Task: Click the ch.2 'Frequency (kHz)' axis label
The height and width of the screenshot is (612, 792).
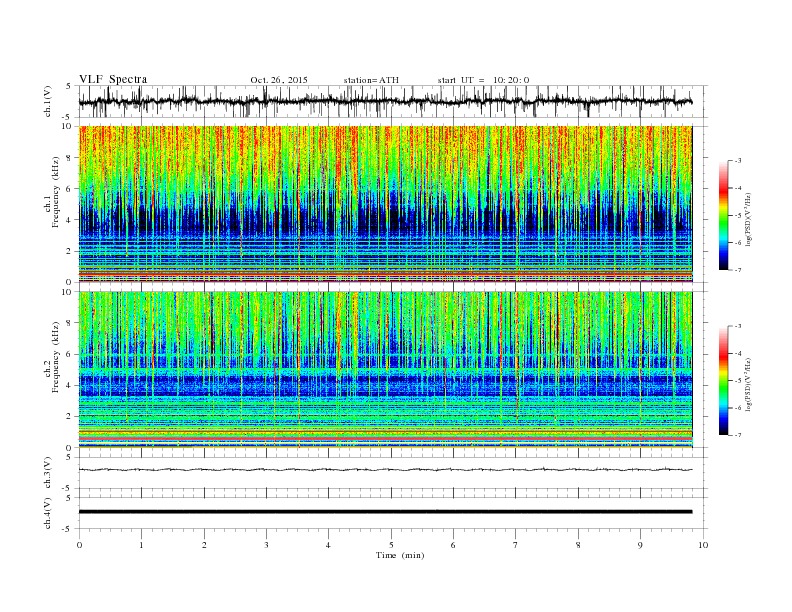Action: point(55,357)
